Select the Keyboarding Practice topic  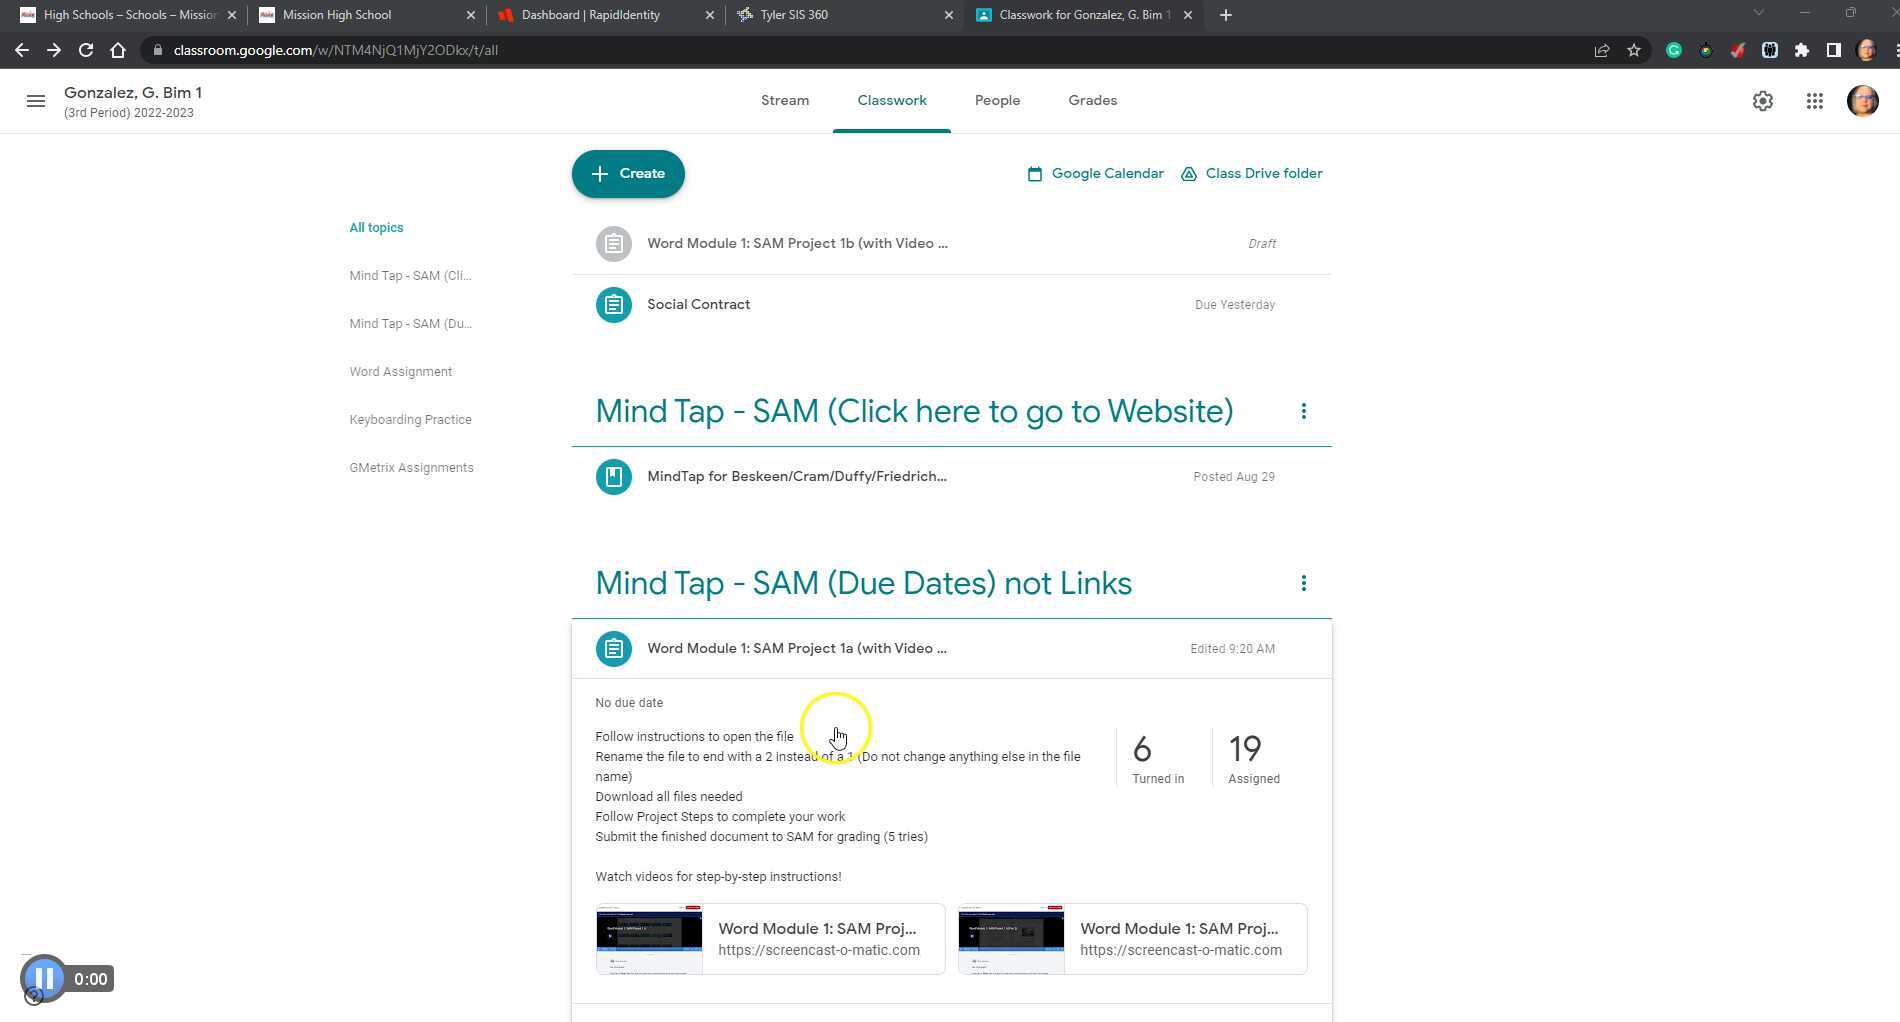(x=410, y=419)
